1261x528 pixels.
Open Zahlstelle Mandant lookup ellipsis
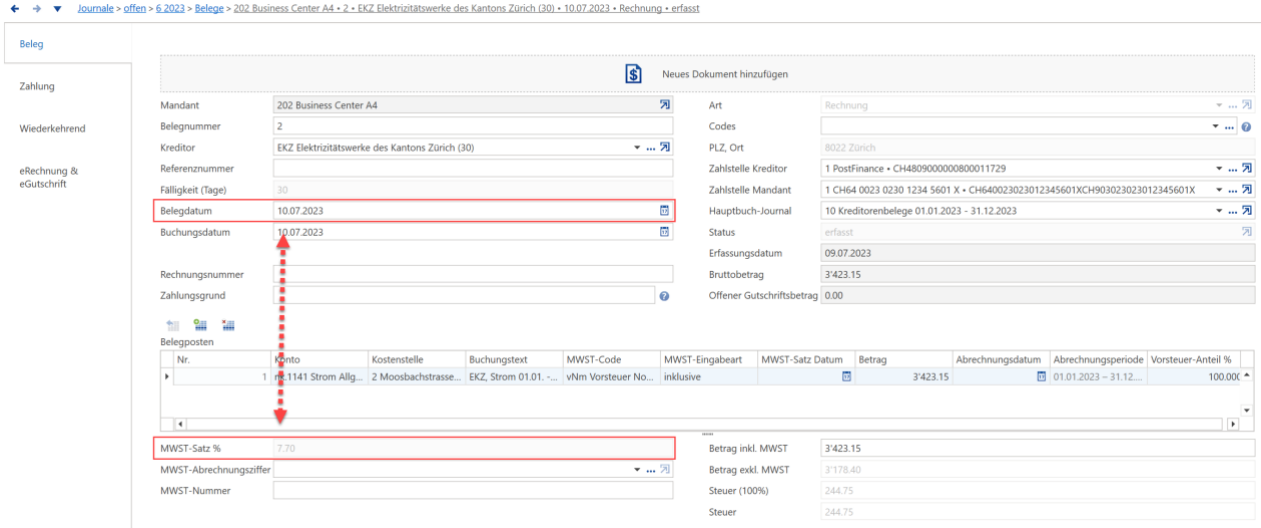pyautogui.click(x=1232, y=190)
